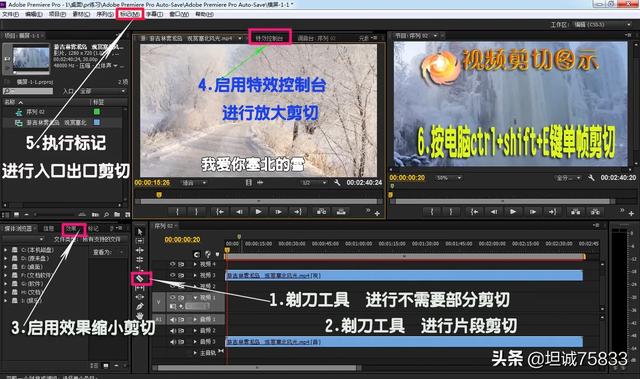Click Insert button in Source monitor
640x379 pixels.
tap(322, 212)
